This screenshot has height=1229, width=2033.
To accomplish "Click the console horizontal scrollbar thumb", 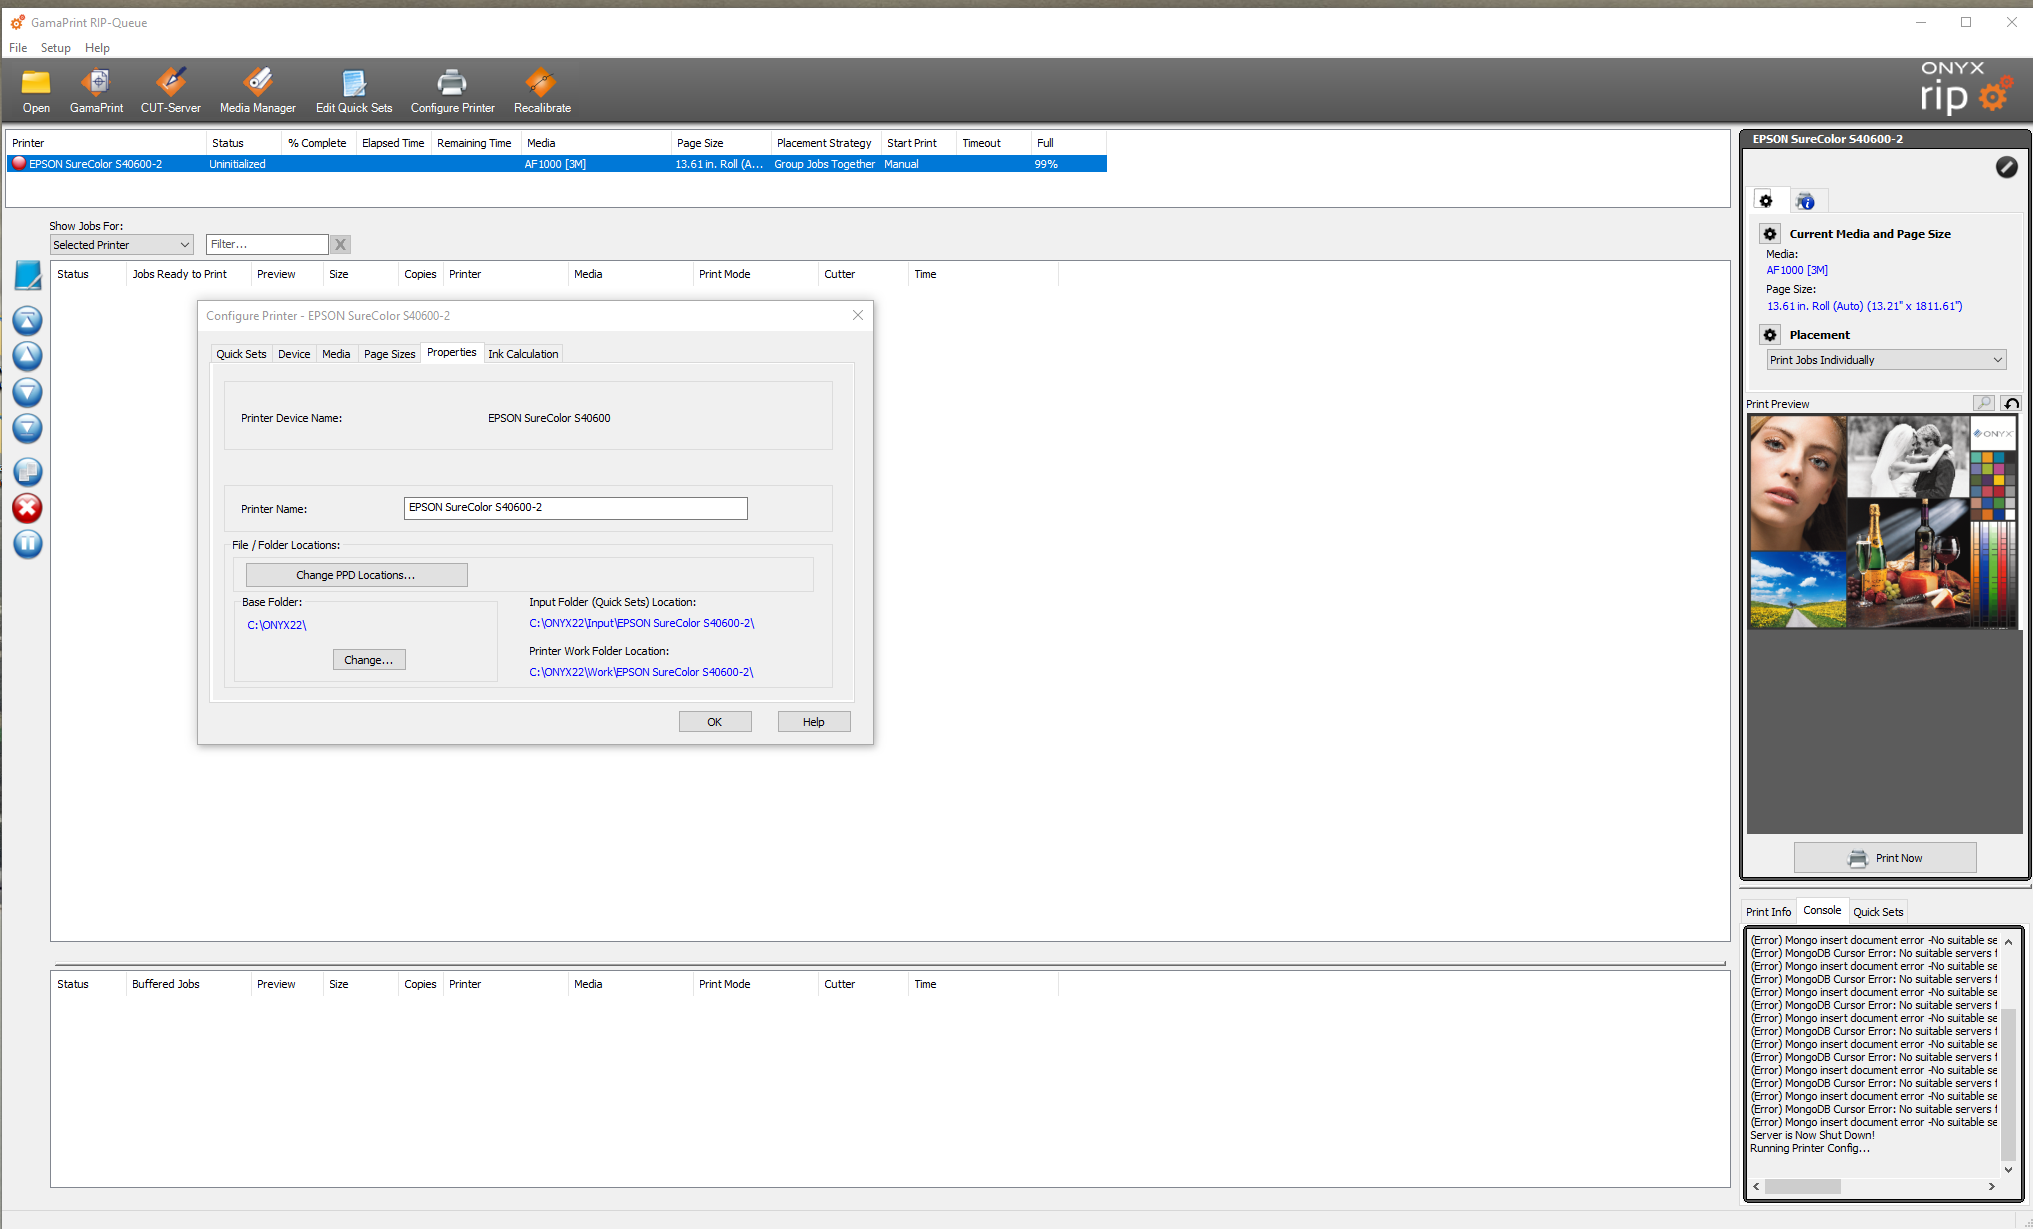I will tap(1802, 1187).
